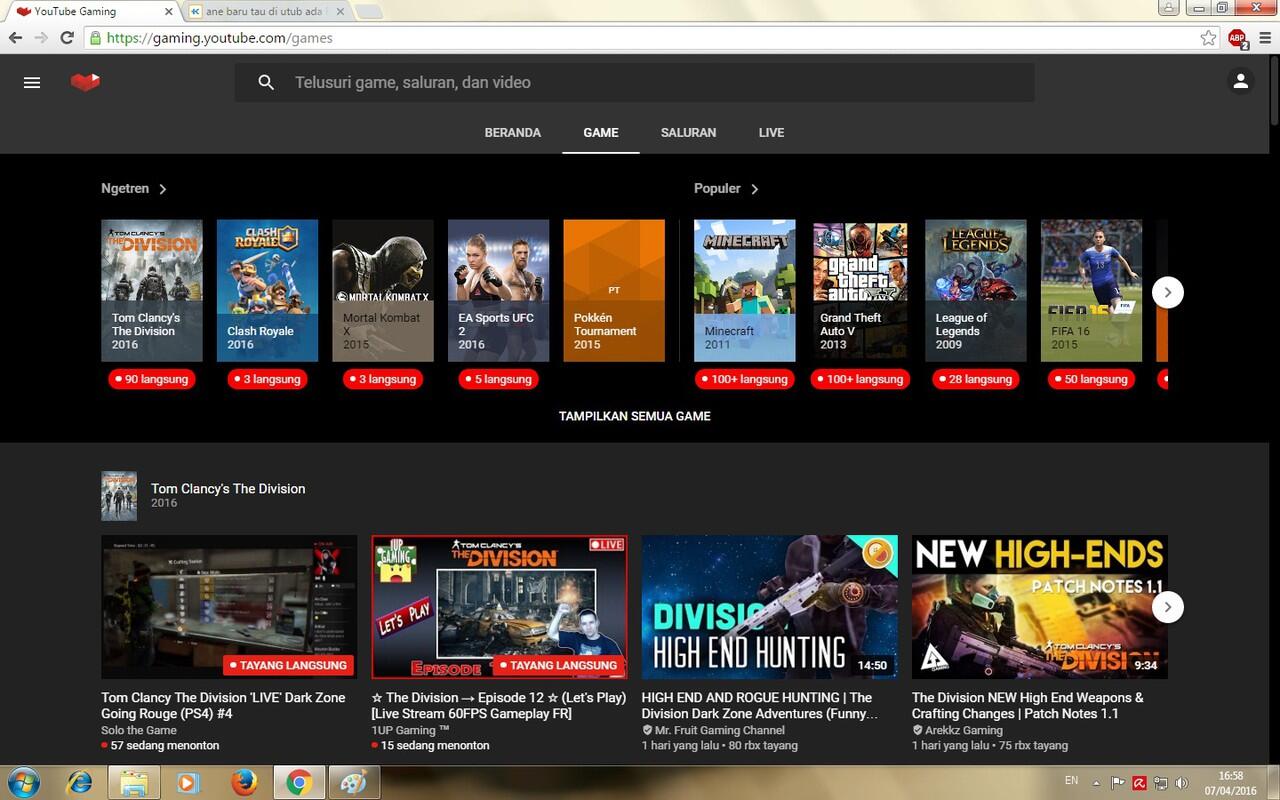Open the EA Sports UFC 2 card
1280x800 pixels.
pos(498,291)
